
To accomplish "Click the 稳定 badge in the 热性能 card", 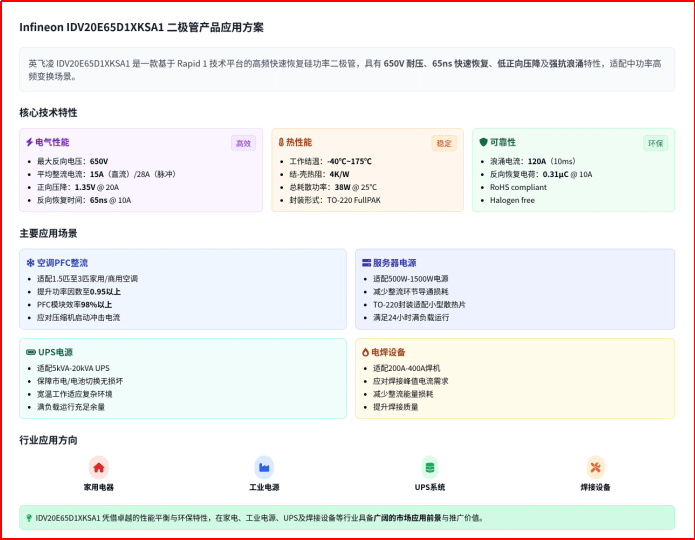I will pos(444,143).
